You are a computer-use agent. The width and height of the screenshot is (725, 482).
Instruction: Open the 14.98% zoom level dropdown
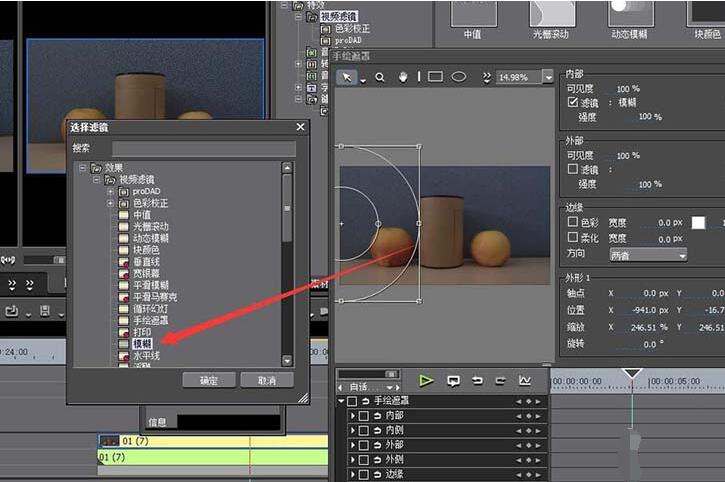click(548, 77)
